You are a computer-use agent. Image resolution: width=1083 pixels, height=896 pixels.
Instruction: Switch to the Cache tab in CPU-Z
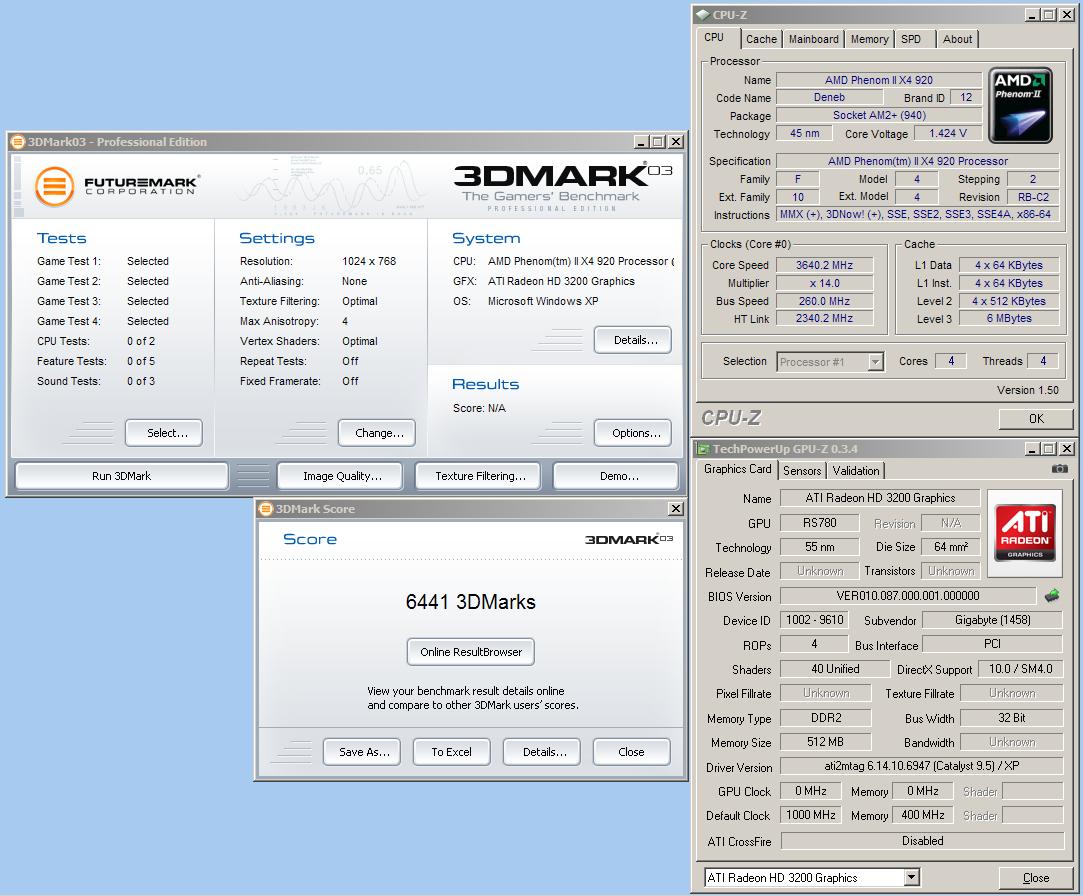761,39
